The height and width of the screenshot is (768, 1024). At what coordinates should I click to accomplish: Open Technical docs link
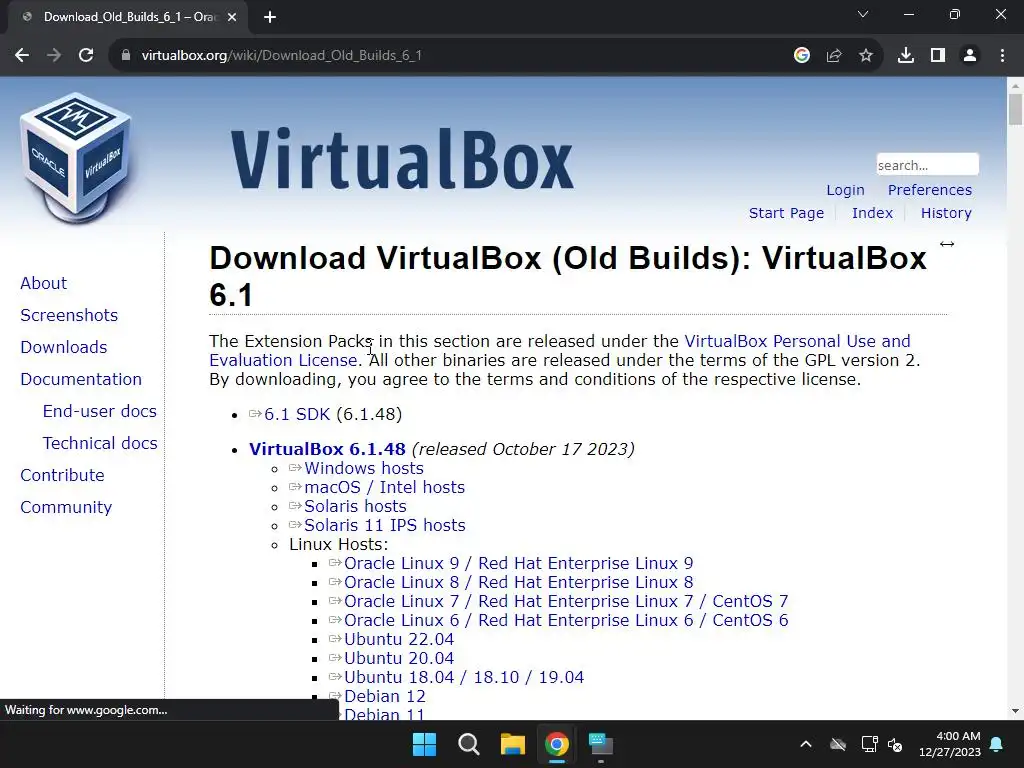point(100,443)
